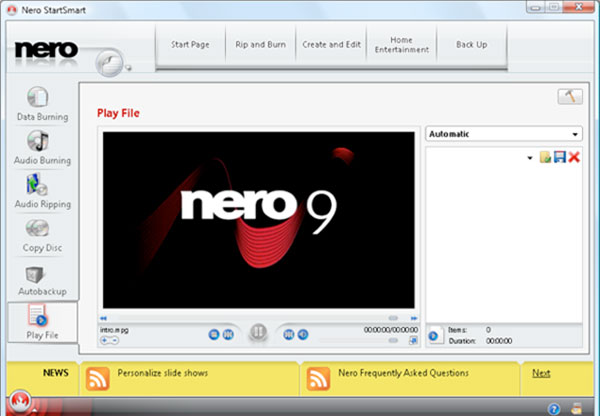Start the Copy Disc task

(x=42, y=235)
